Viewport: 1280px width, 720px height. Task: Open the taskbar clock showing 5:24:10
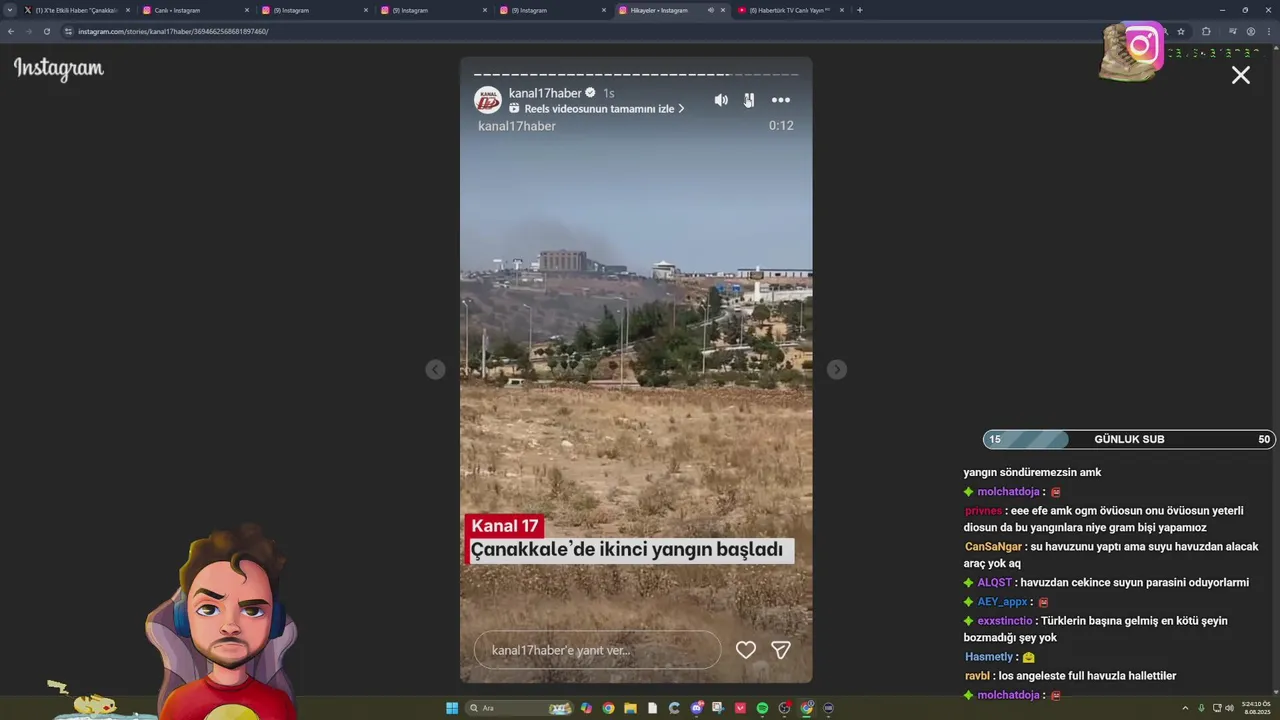(x=1254, y=708)
